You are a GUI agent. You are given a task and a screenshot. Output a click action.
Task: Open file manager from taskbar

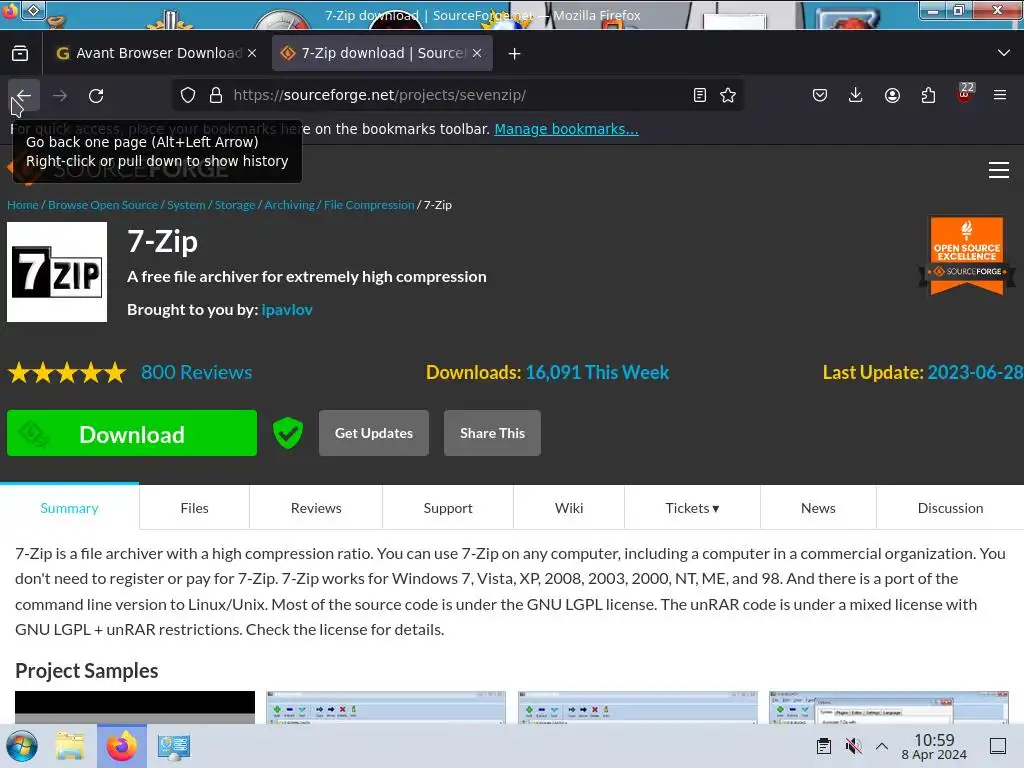pyautogui.click(x=70, y=746)
